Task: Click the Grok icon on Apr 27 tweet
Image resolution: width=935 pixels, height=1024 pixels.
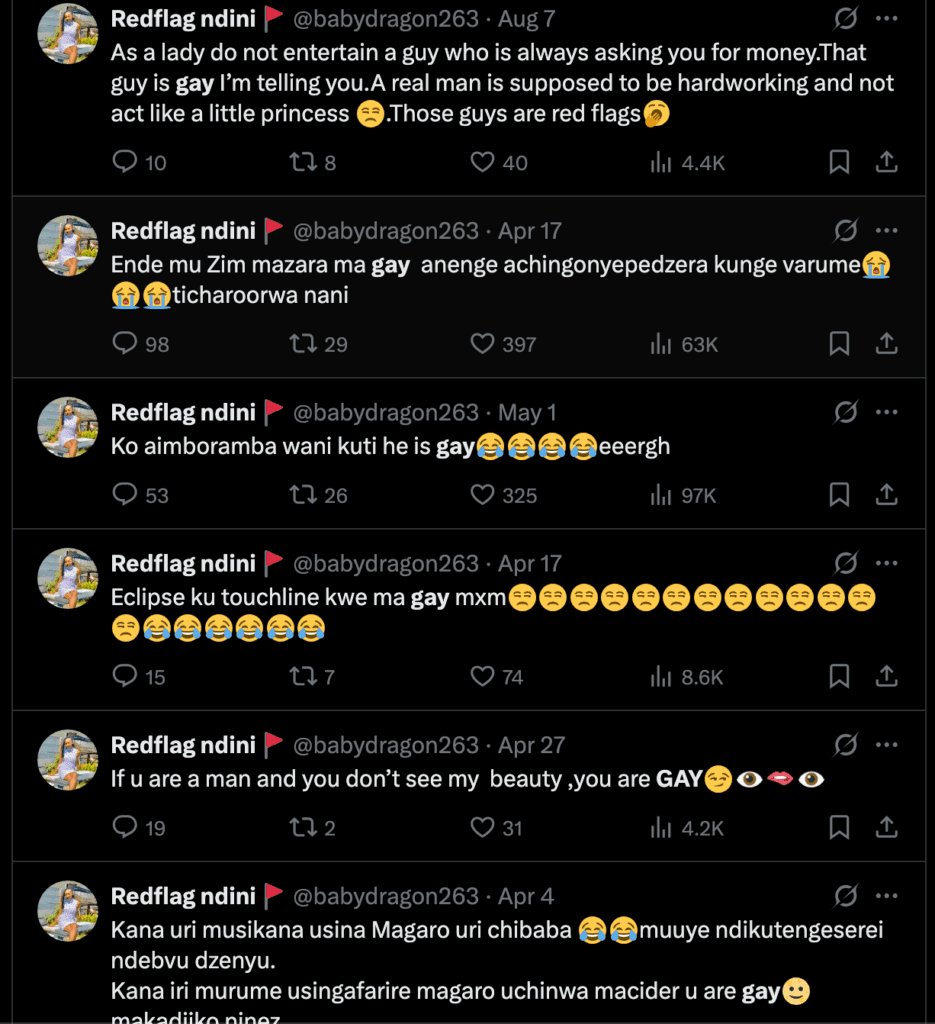Action: click(846, 745)
